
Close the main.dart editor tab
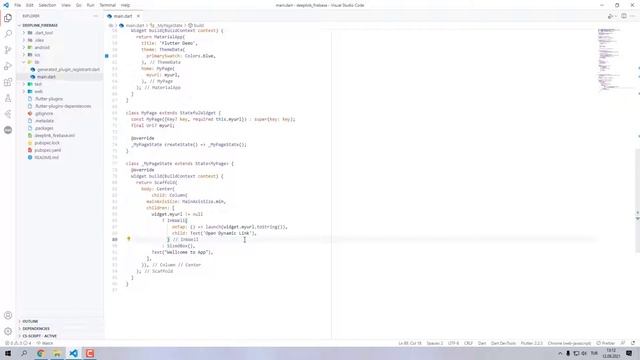point(138,16)
